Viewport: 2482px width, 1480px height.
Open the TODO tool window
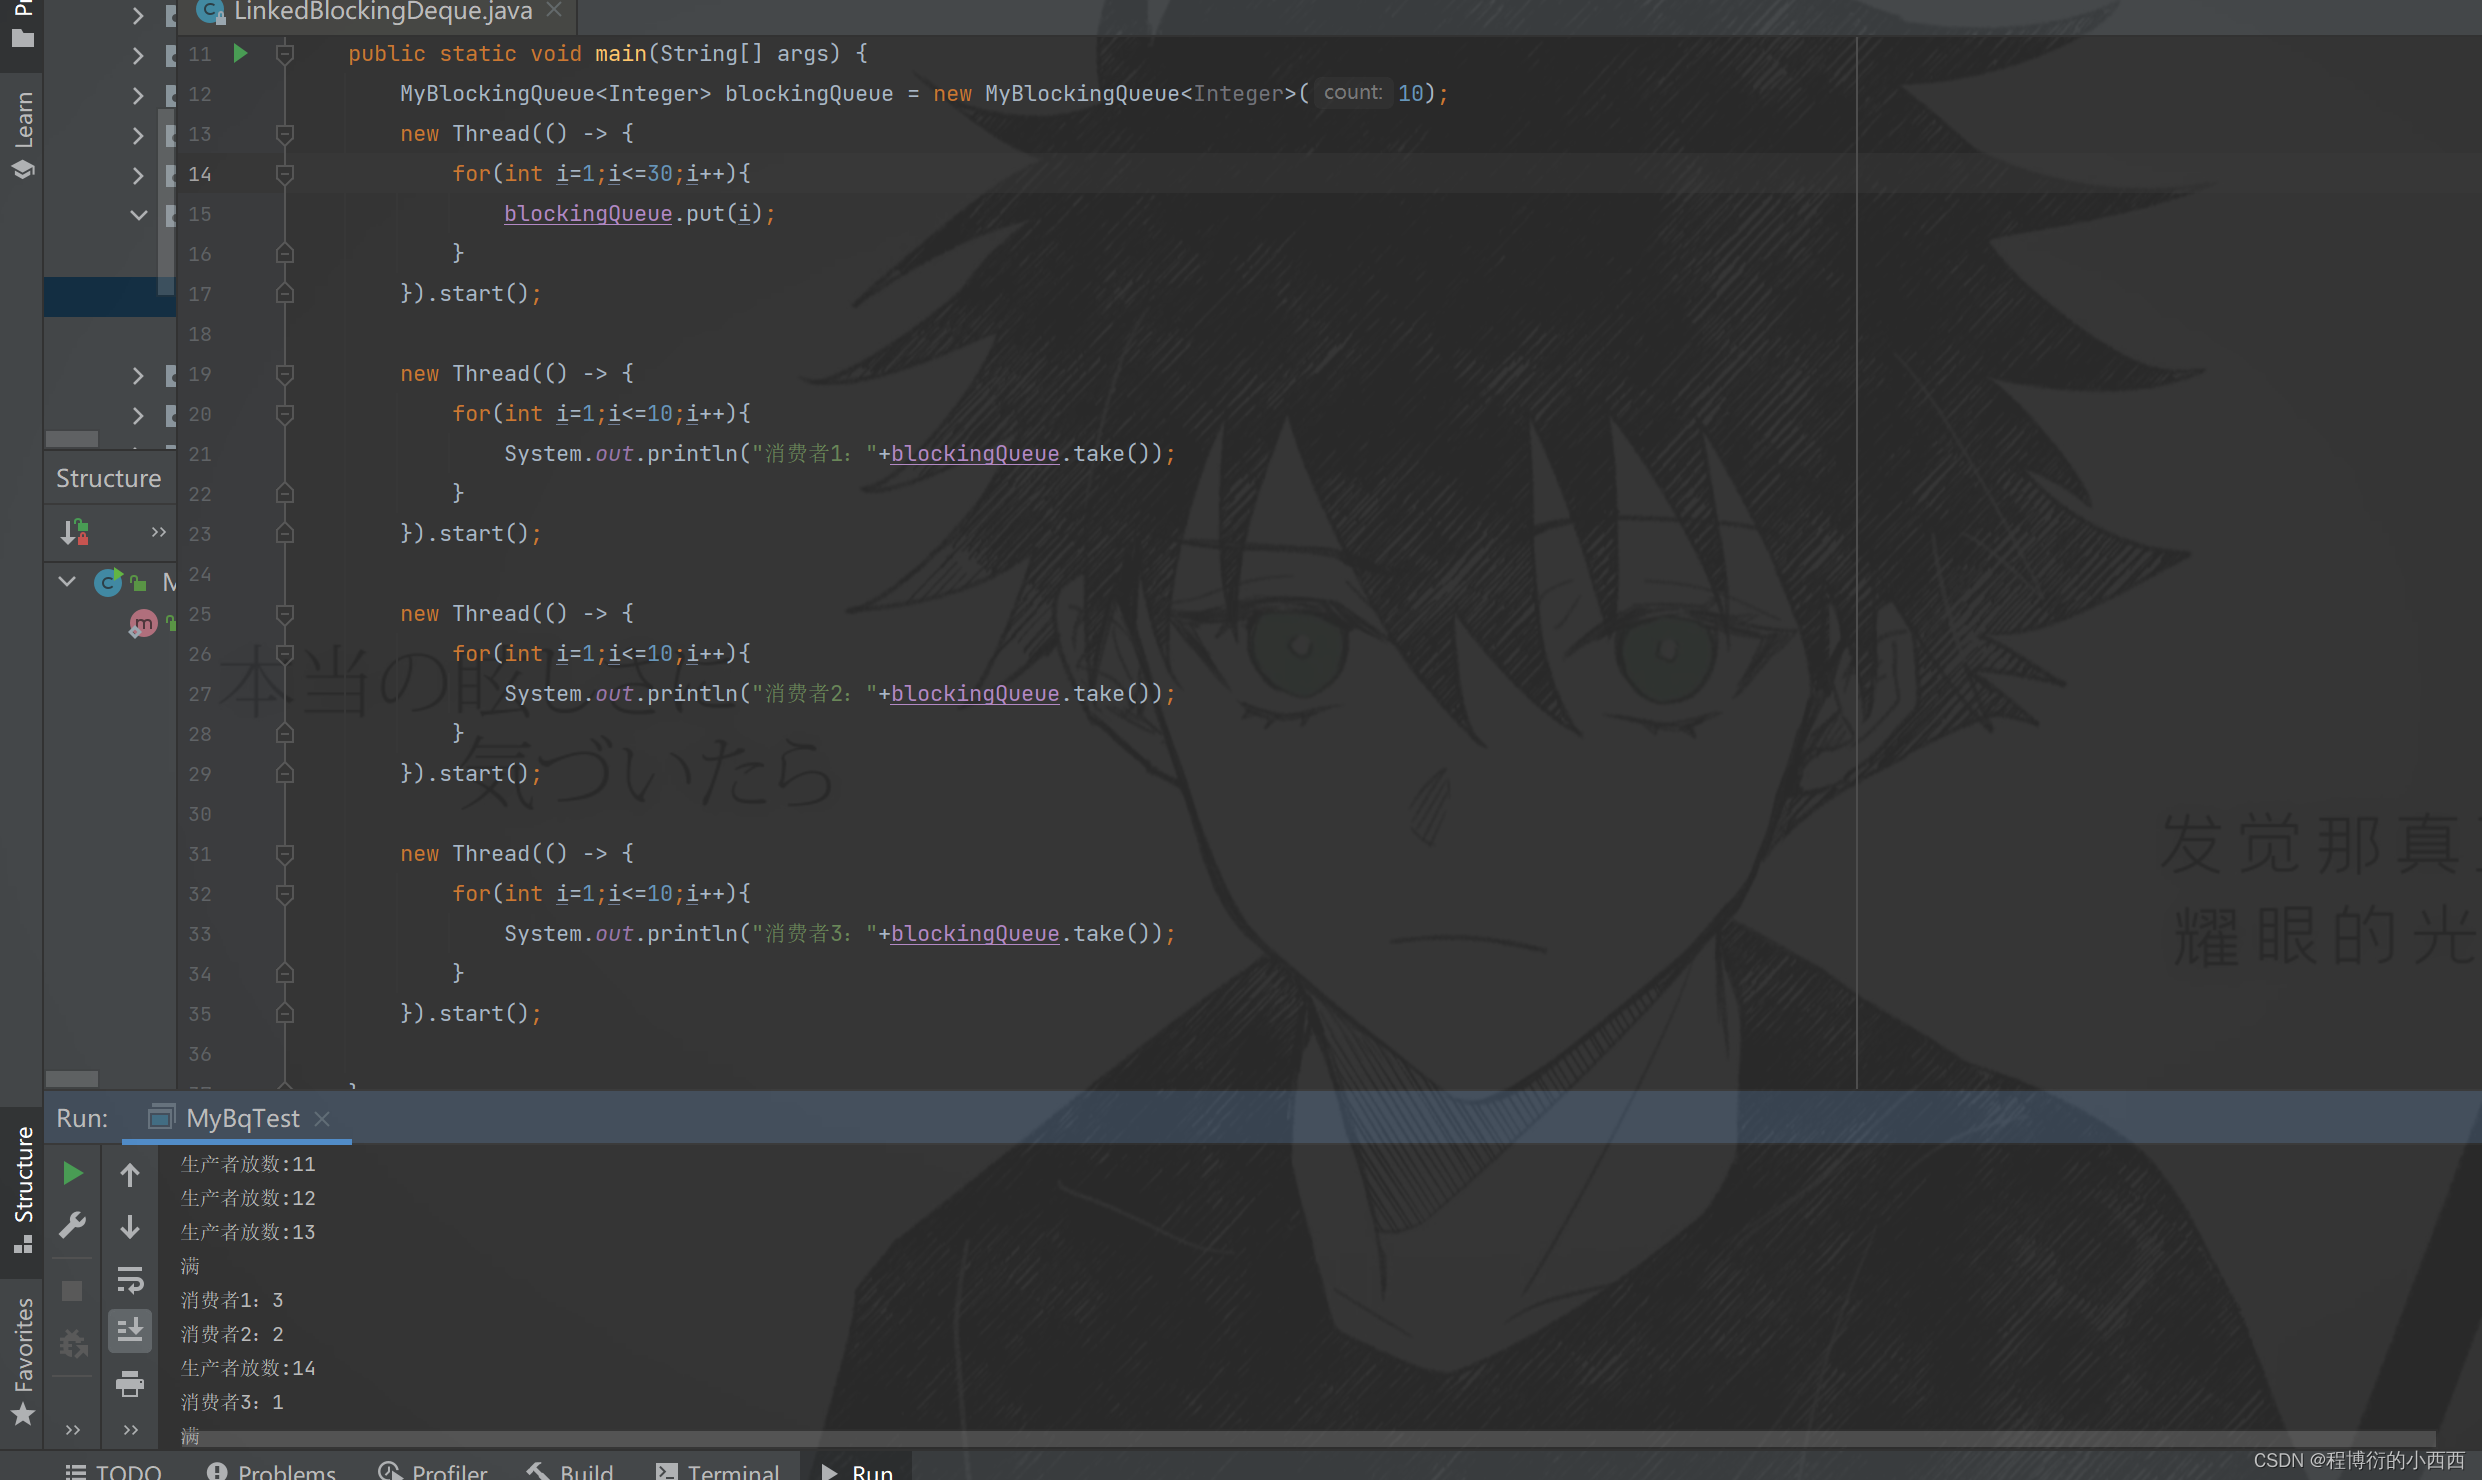click(114, 1471)
